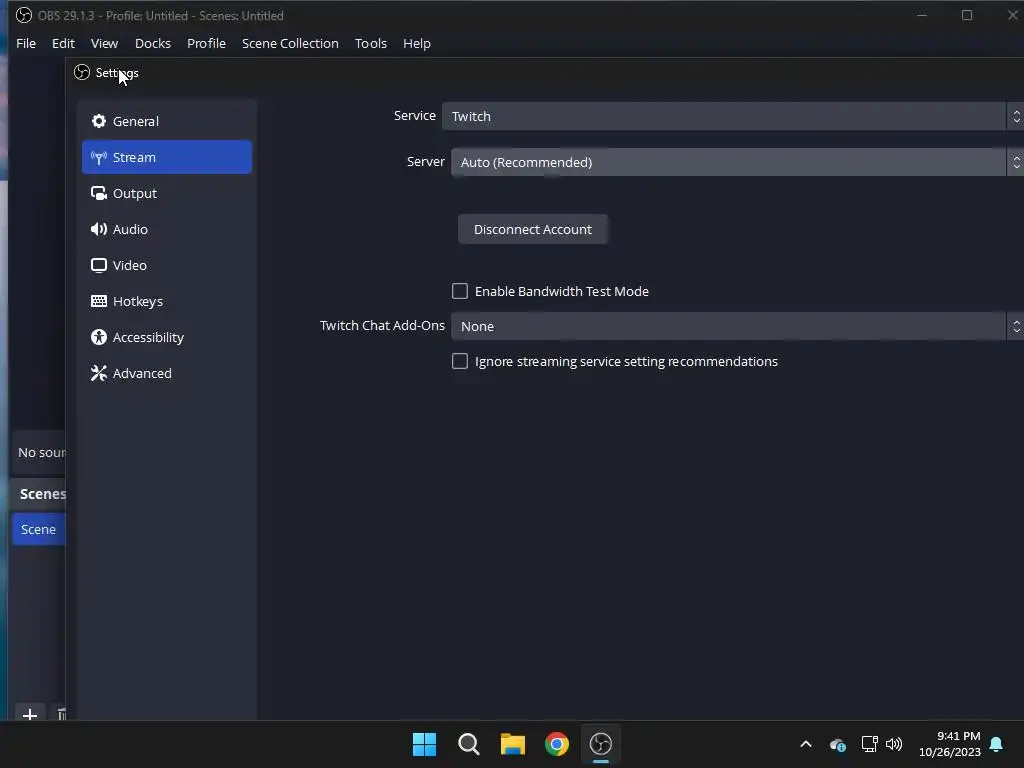Launch Google Chrome from taskbar
1024x768 pixels.
tap(556, 744)
